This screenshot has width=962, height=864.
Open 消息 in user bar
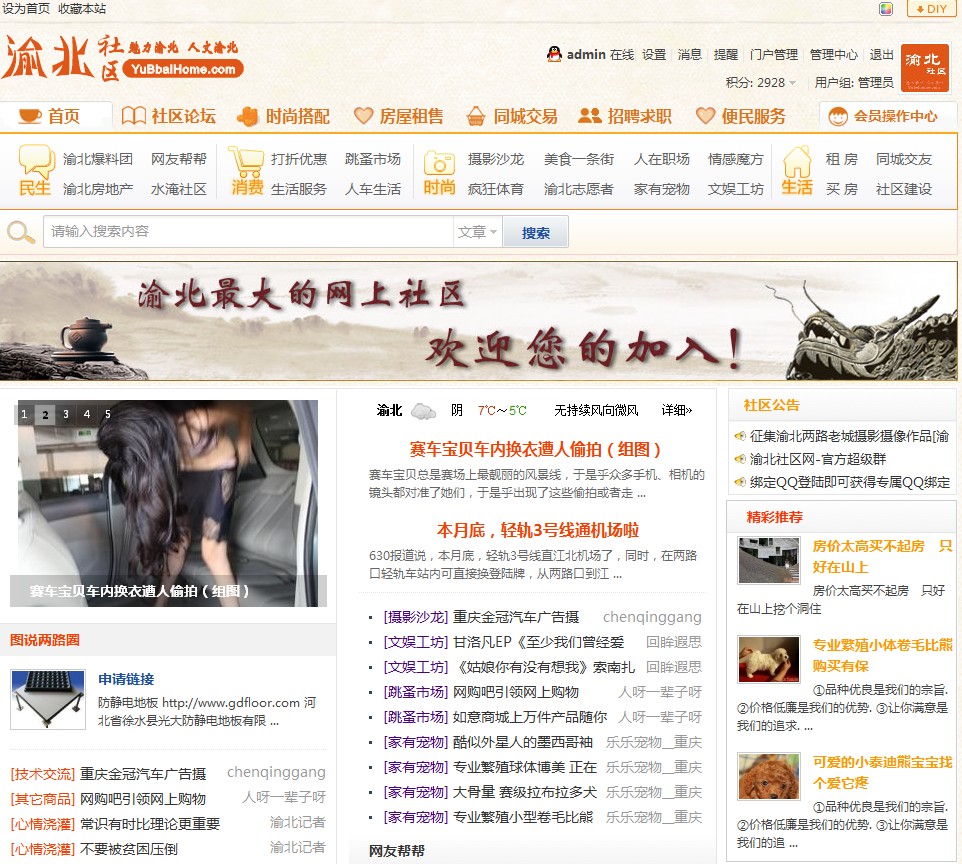(x=690, y=55)
